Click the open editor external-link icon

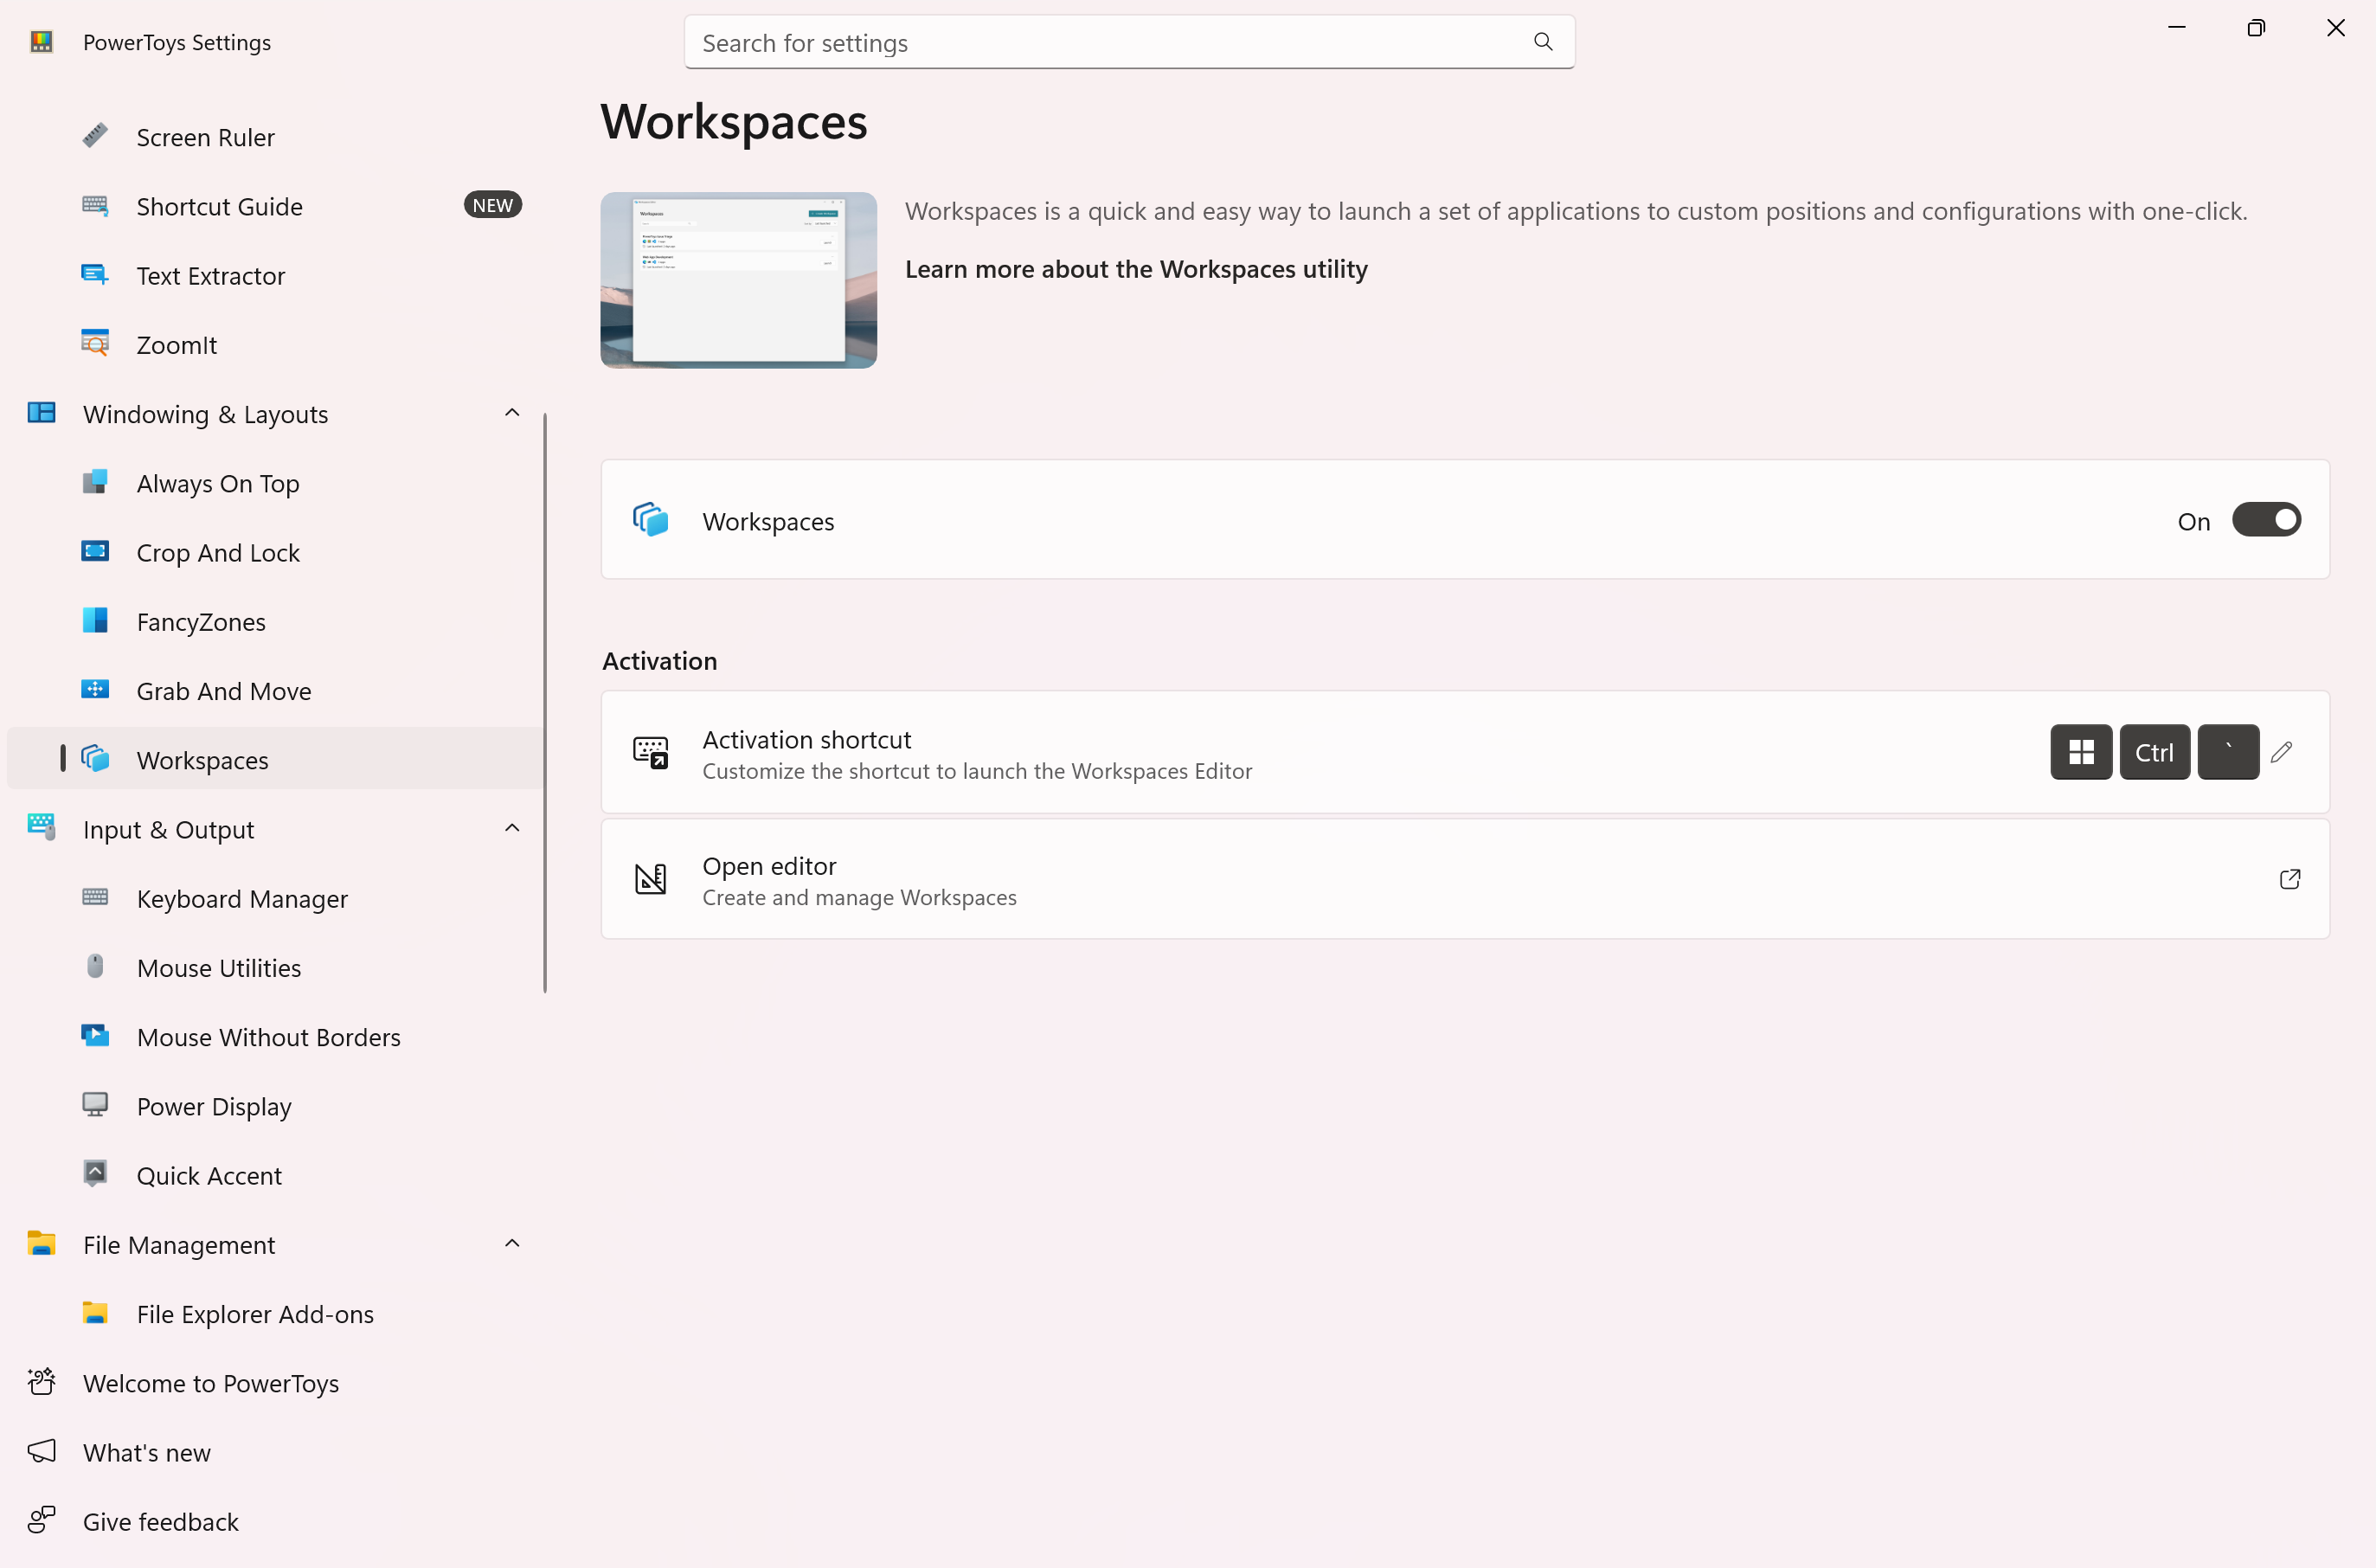(2289, 879)
